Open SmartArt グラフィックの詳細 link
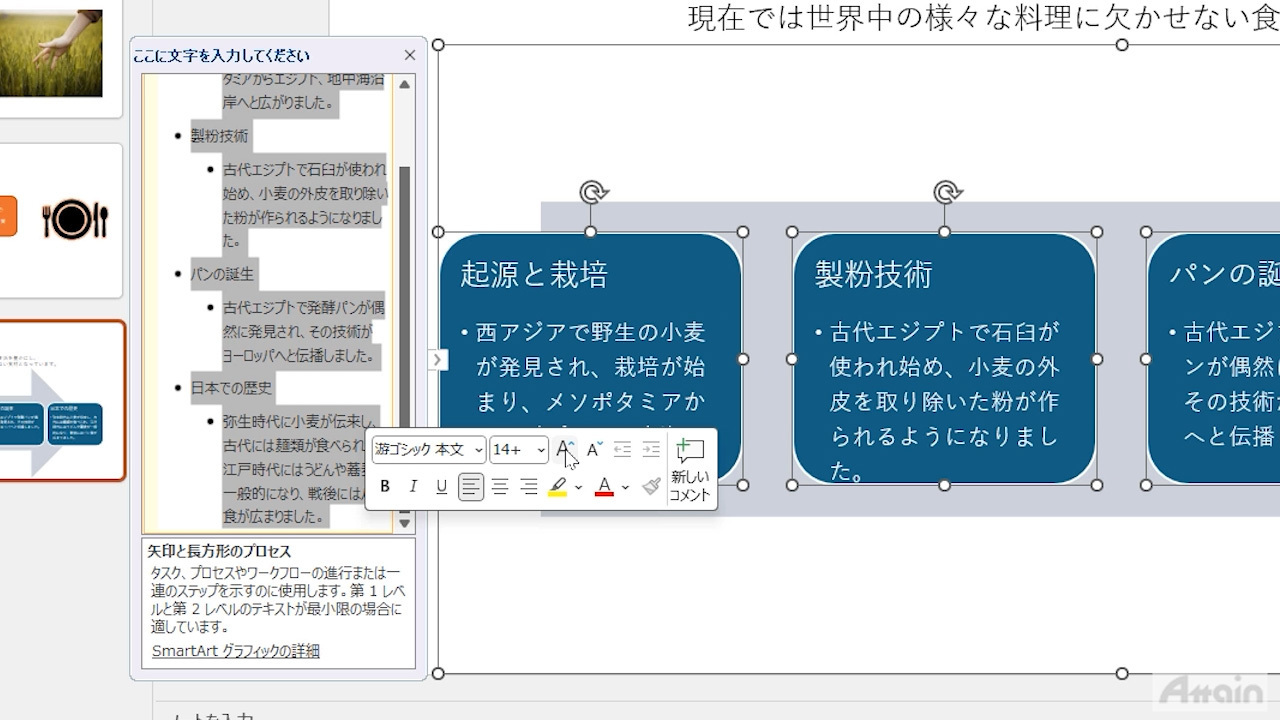 236,651
